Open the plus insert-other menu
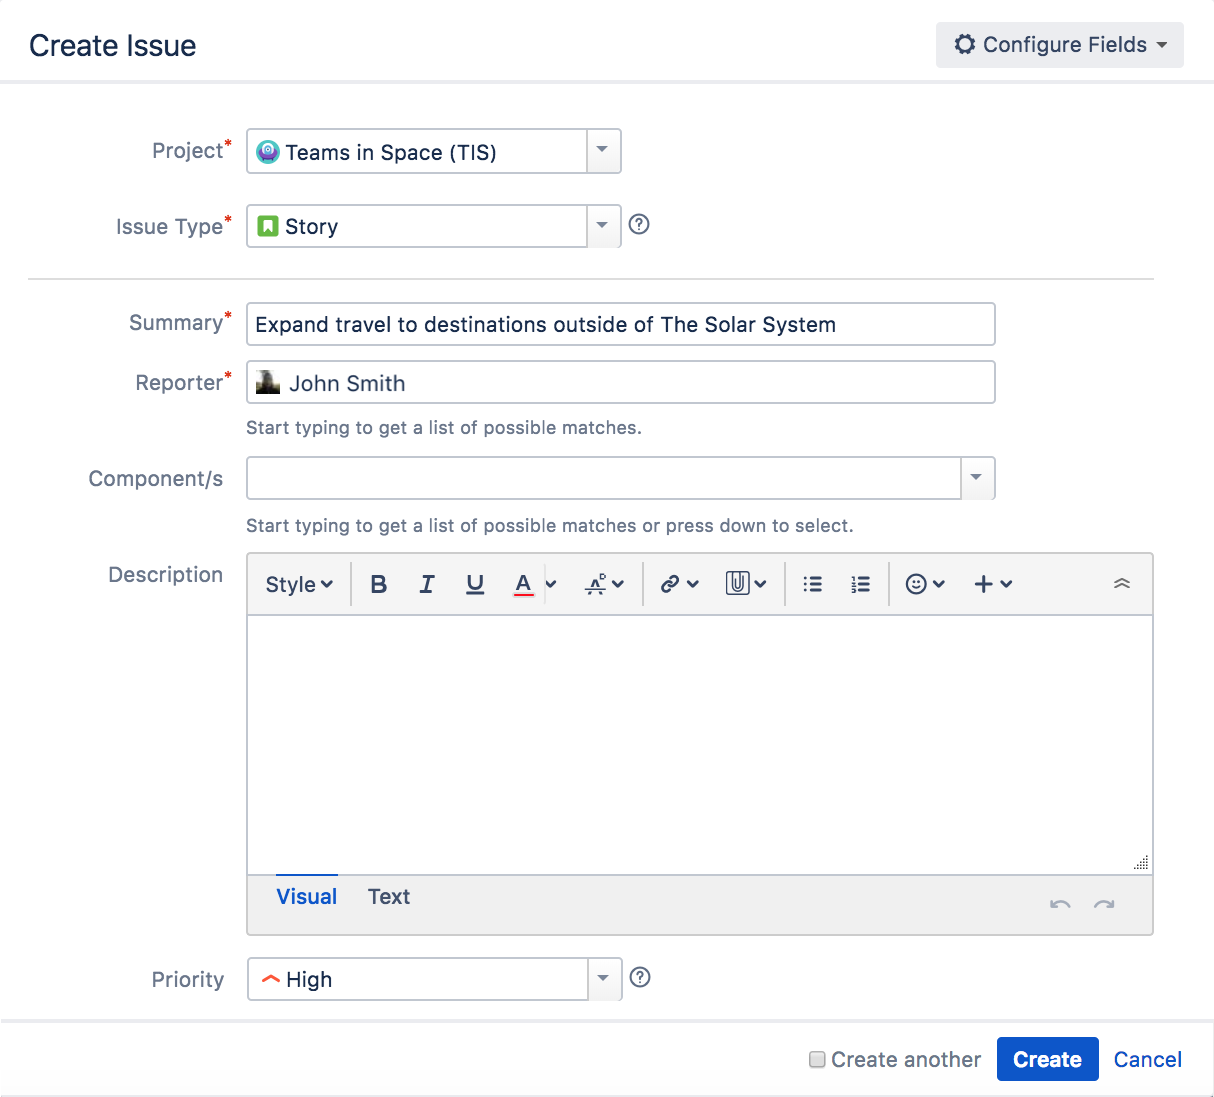This screenshot has height=1097, width=1214. (993, 584)
